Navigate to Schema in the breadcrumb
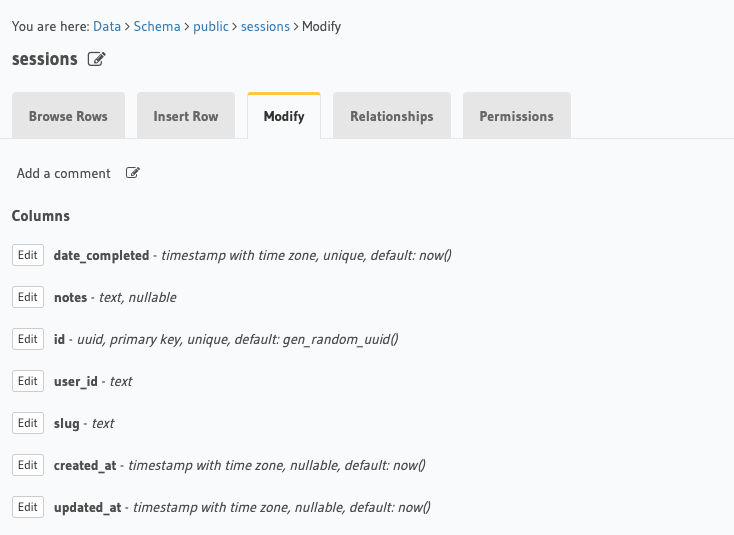This screenshot has width=734, height=535. (x=157, y=26)
